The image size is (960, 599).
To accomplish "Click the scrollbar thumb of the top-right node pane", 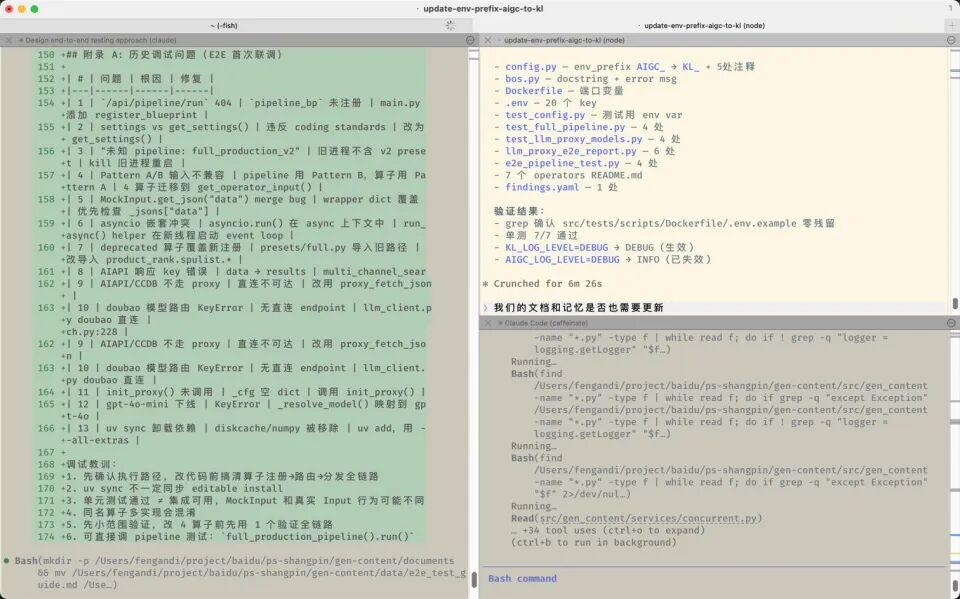I will [955, 303].
